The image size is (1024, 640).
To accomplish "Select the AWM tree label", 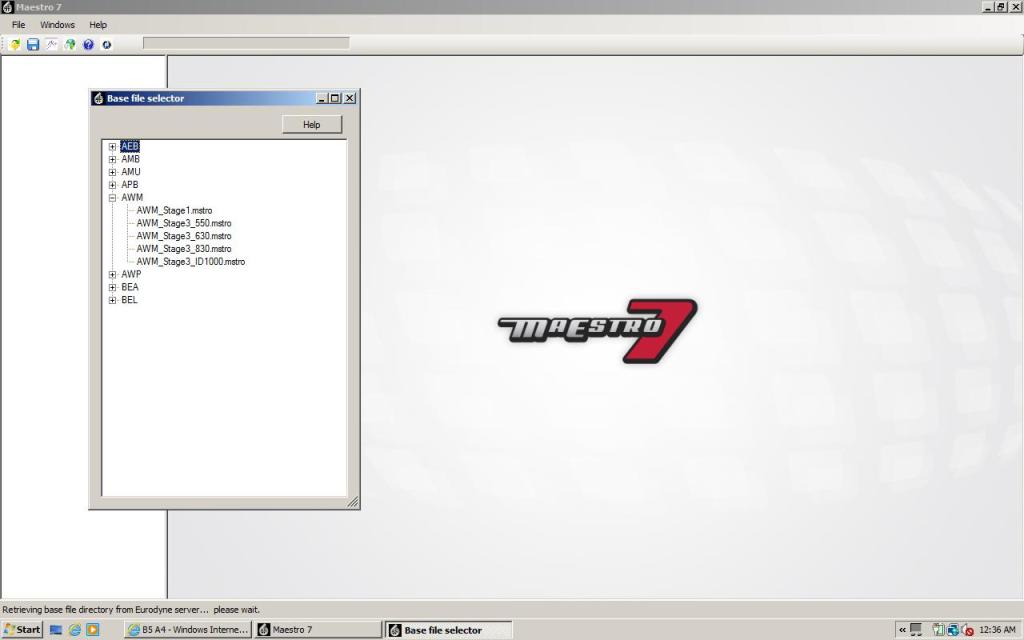I will point(132,197).
